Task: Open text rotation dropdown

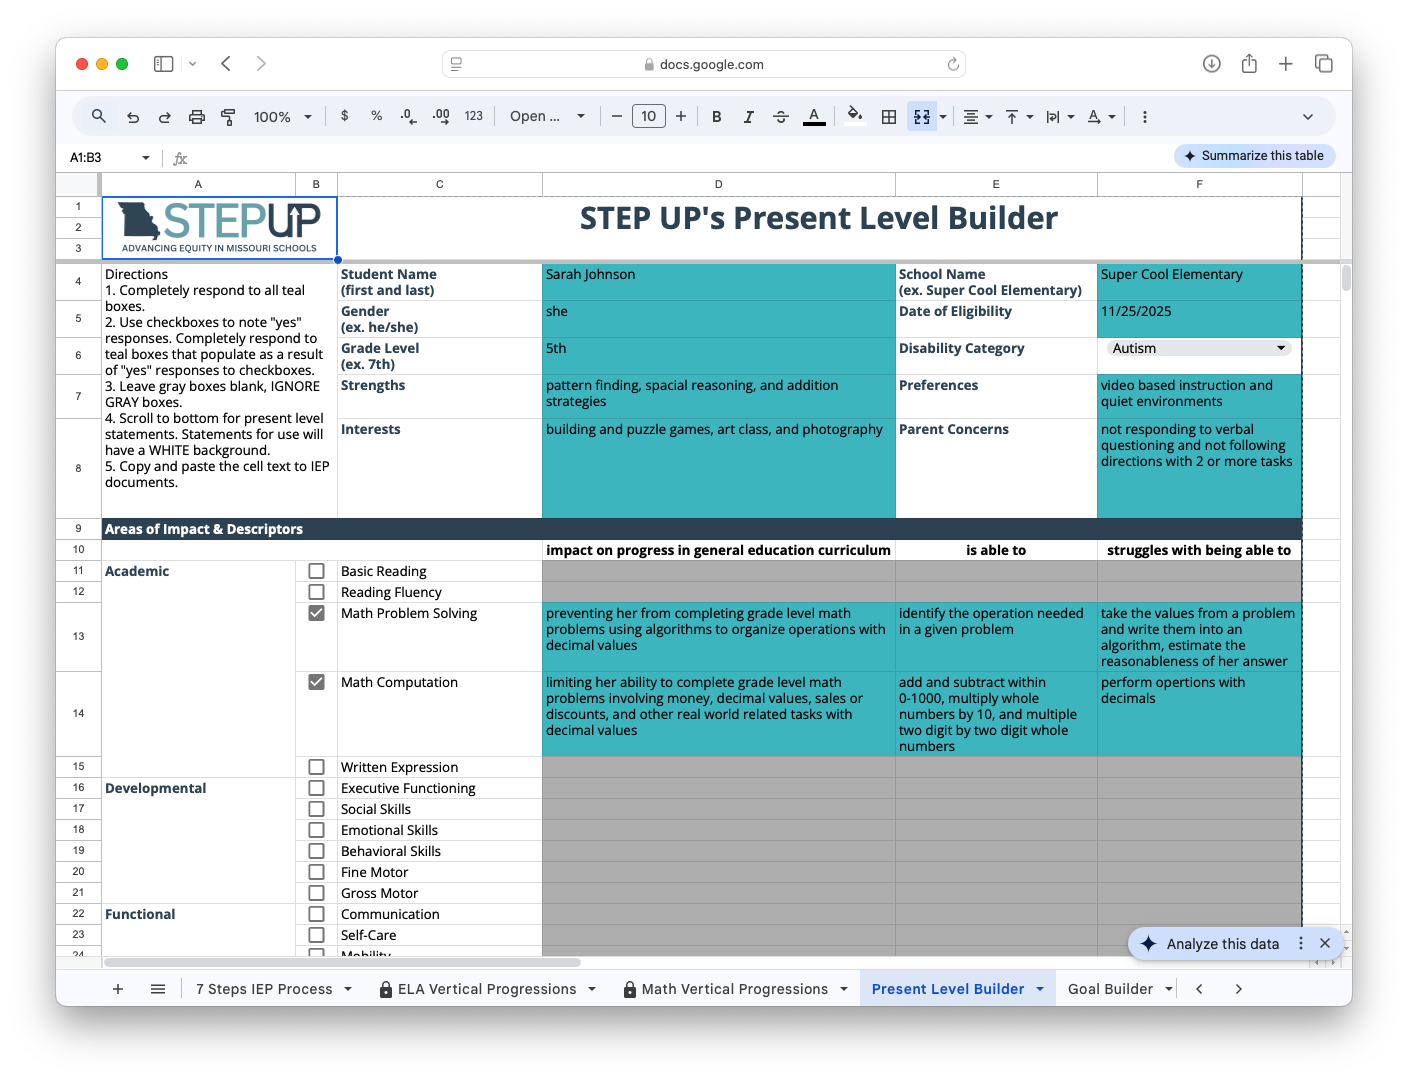Action: tap(1101, 117)
